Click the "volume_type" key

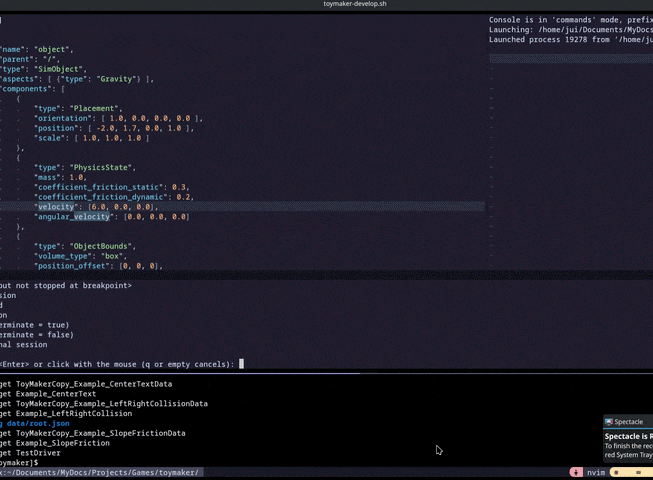63,256
